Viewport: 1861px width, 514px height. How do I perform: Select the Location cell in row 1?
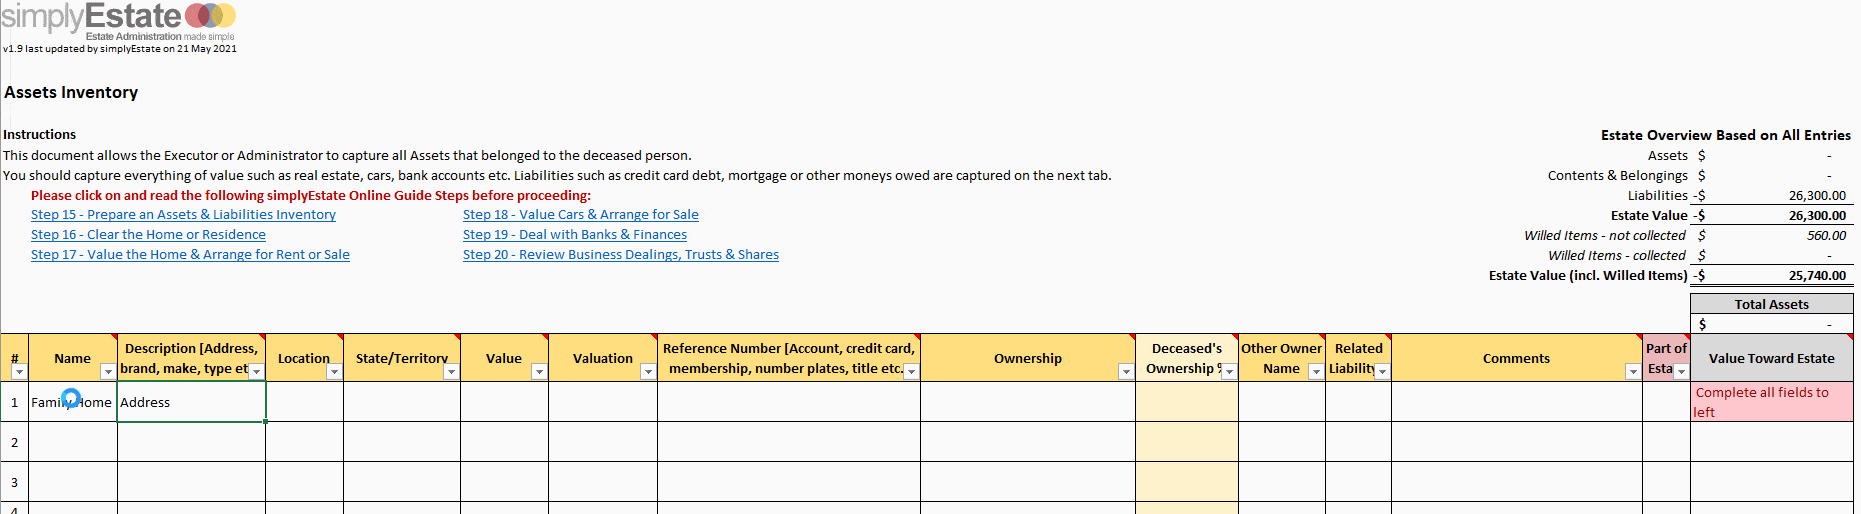(305, 402)
